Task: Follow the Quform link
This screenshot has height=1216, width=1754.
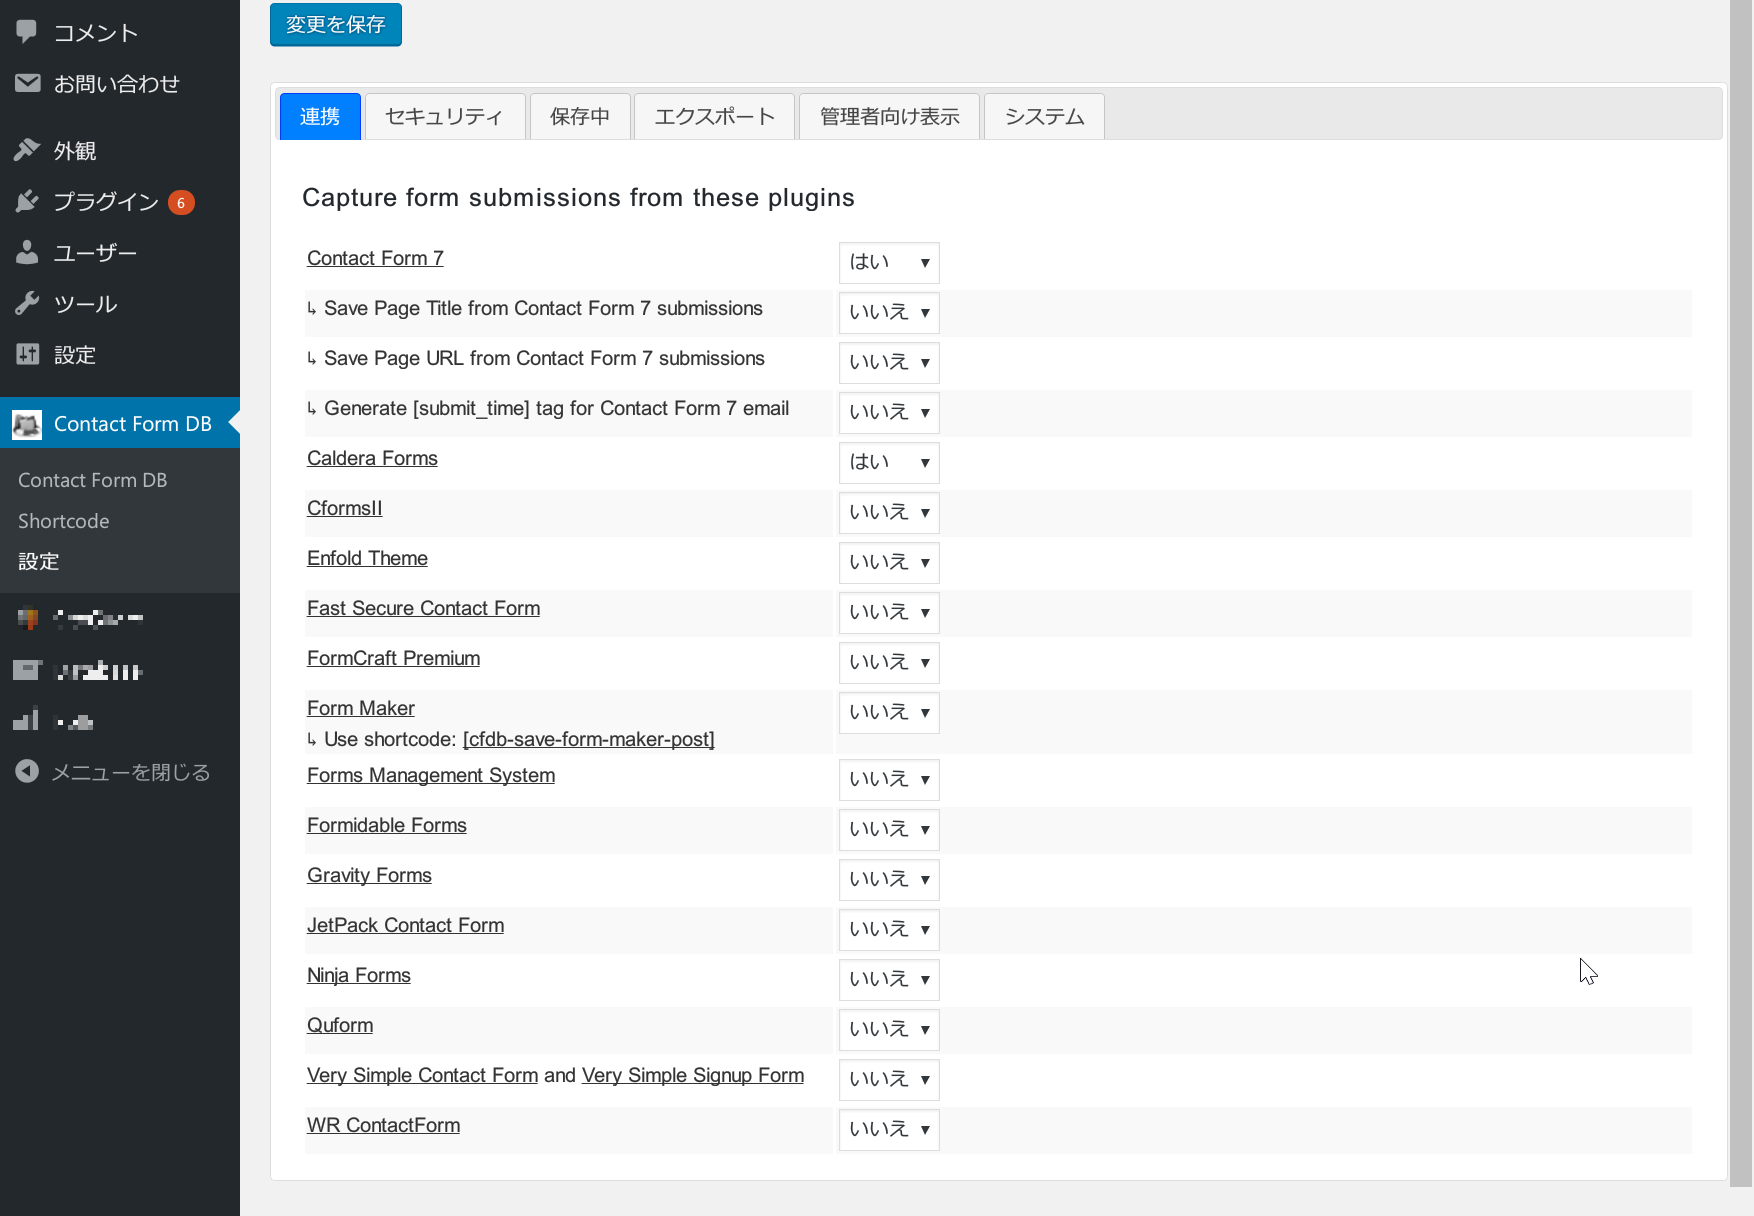Action: click(x=339, y=1025)
